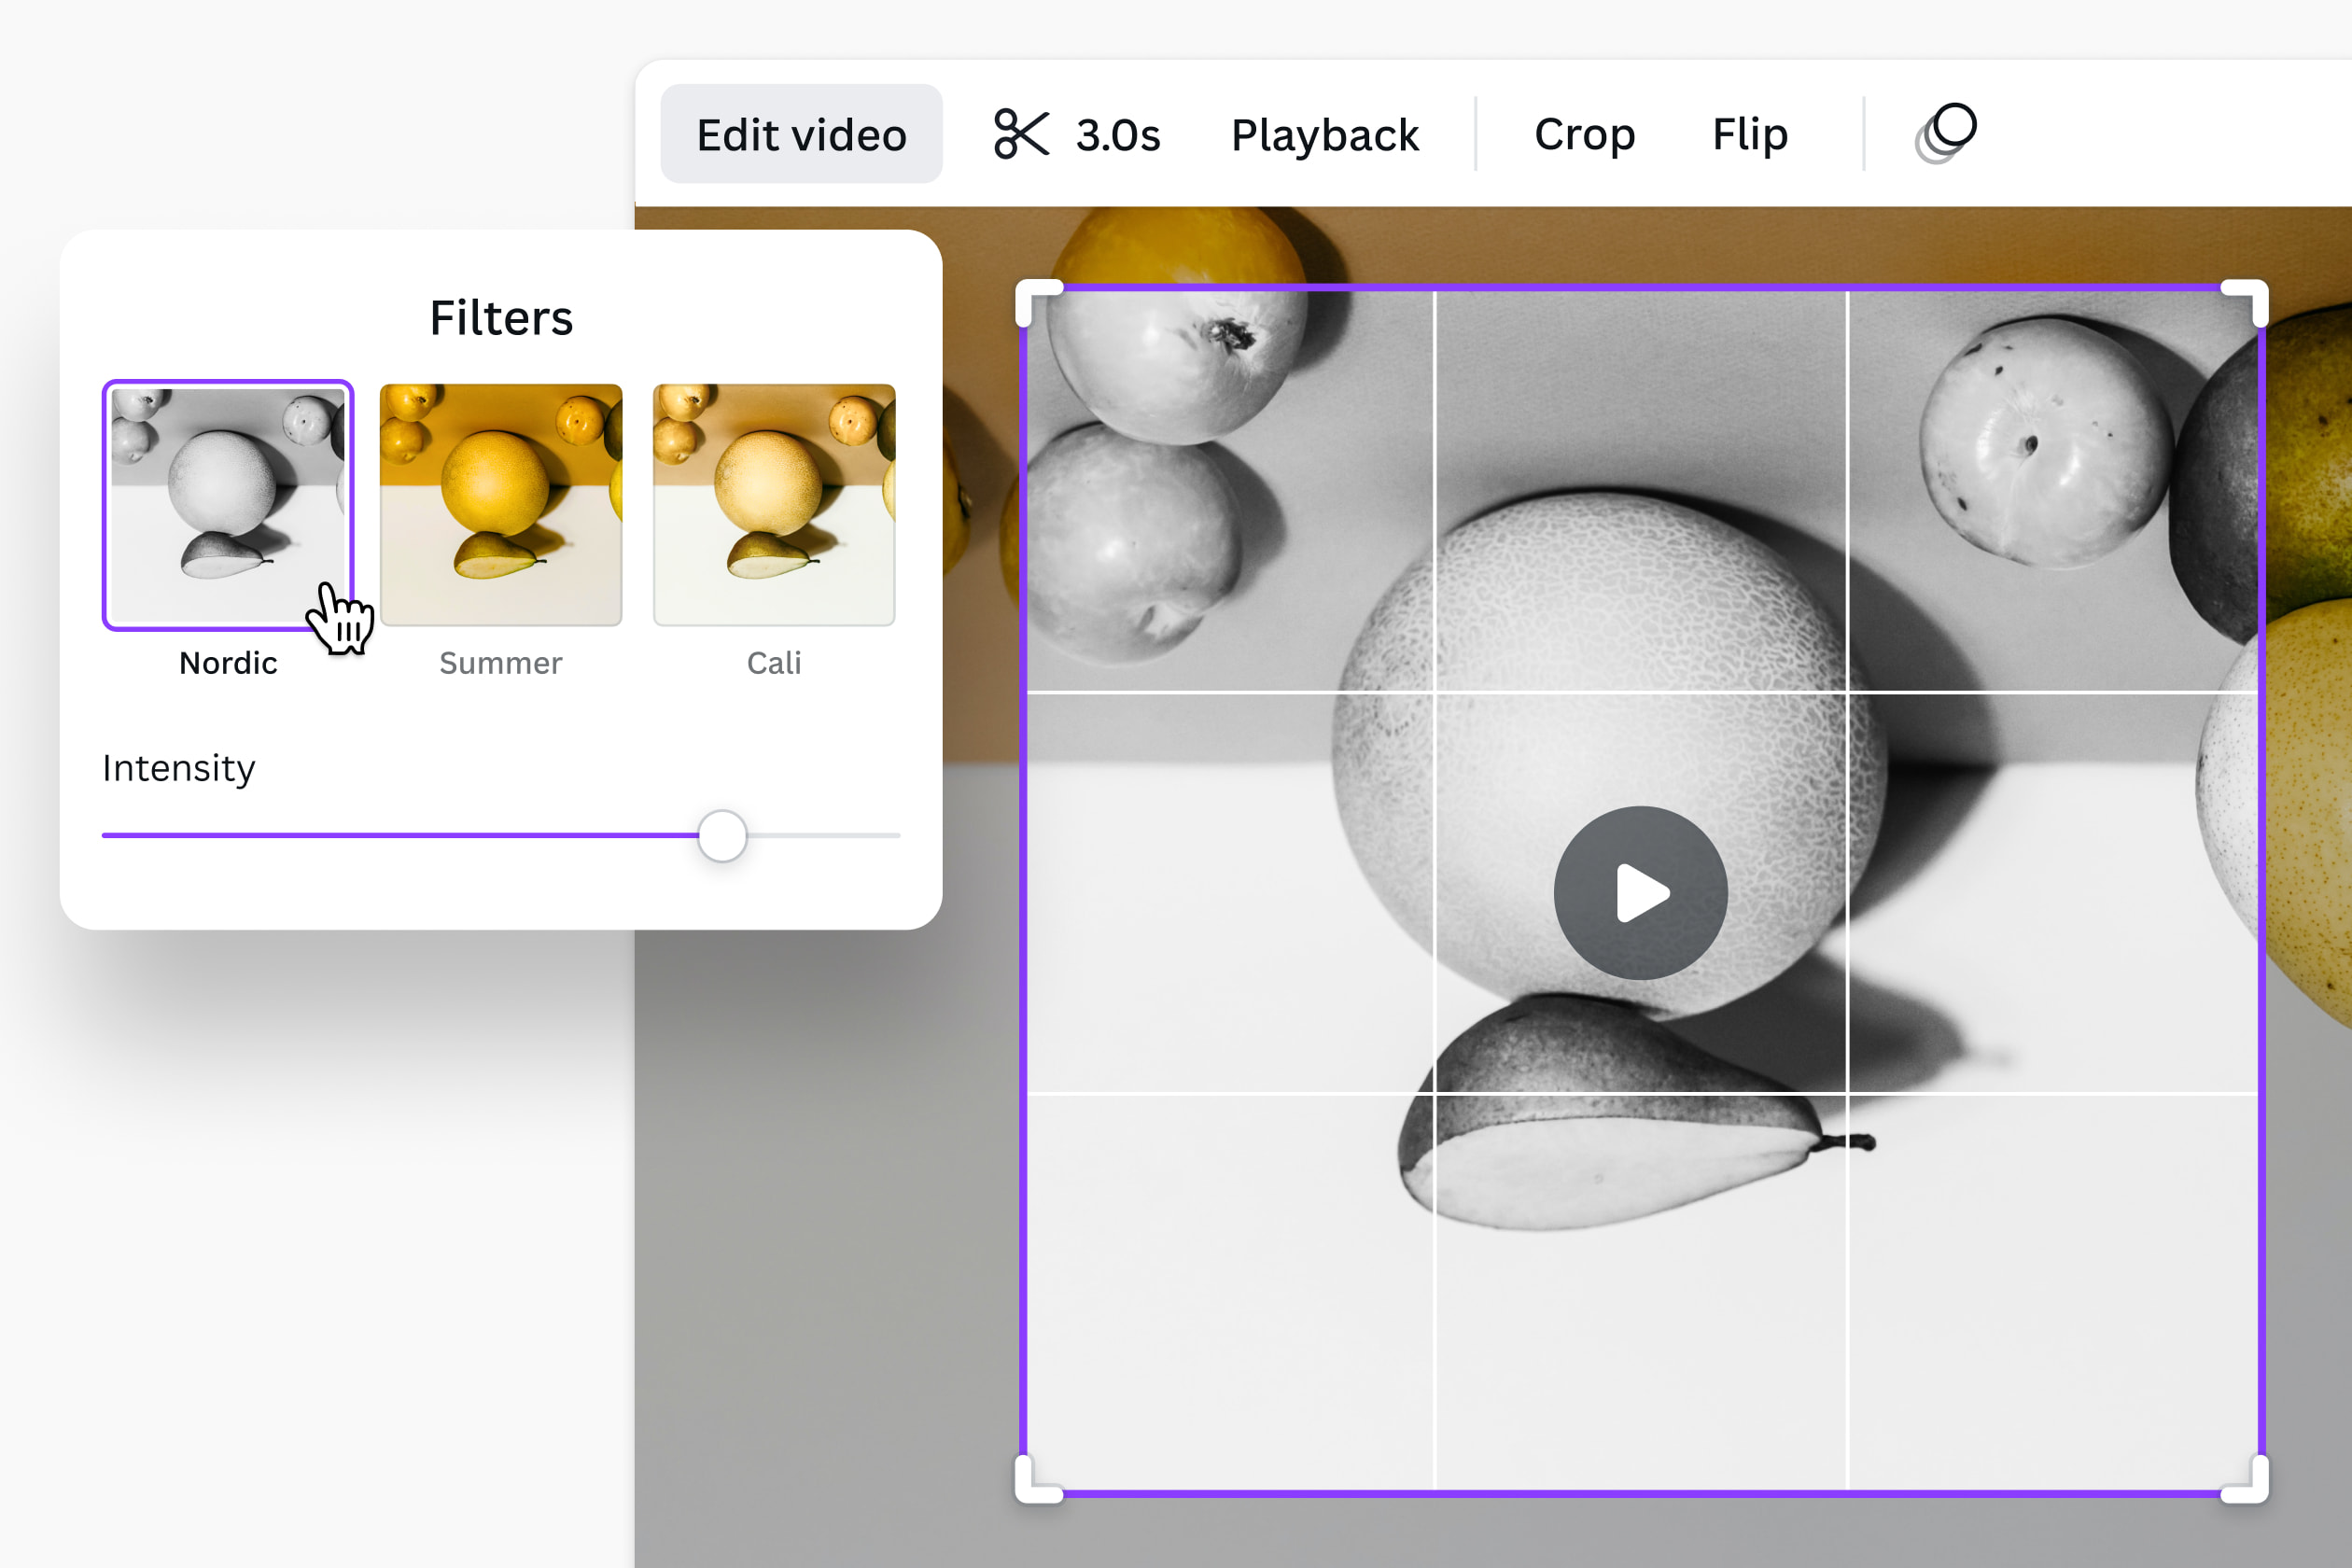The width and height of the screenshot is (2352, 1568).
Task: Apply the Summer filter
Action: point(500,505)
